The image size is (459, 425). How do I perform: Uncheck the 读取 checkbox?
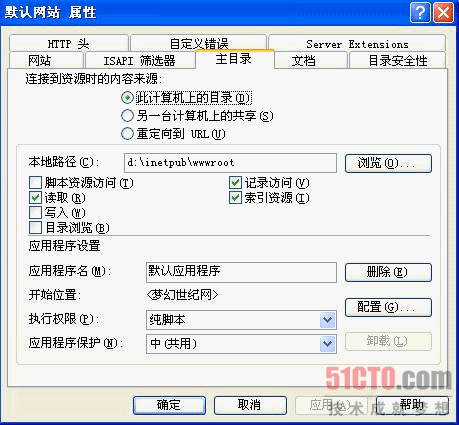click(35, 198)
